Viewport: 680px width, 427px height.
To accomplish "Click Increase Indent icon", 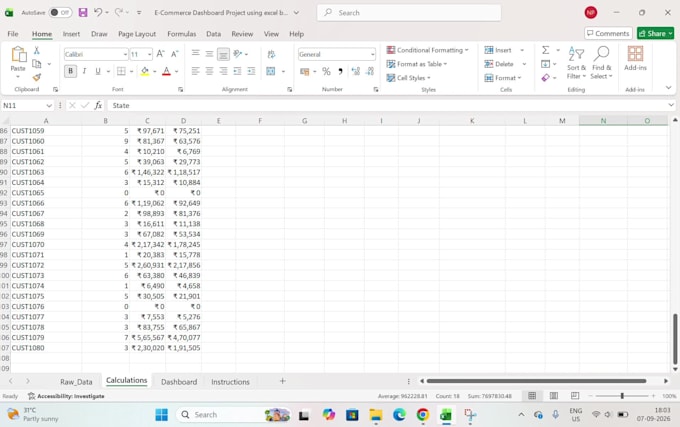I will pyautogui.click(x=251, y=71).
